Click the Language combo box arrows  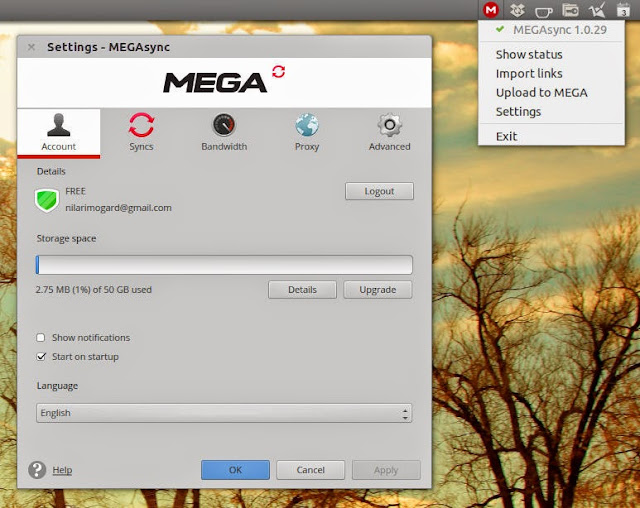click(x=404, y=413)
